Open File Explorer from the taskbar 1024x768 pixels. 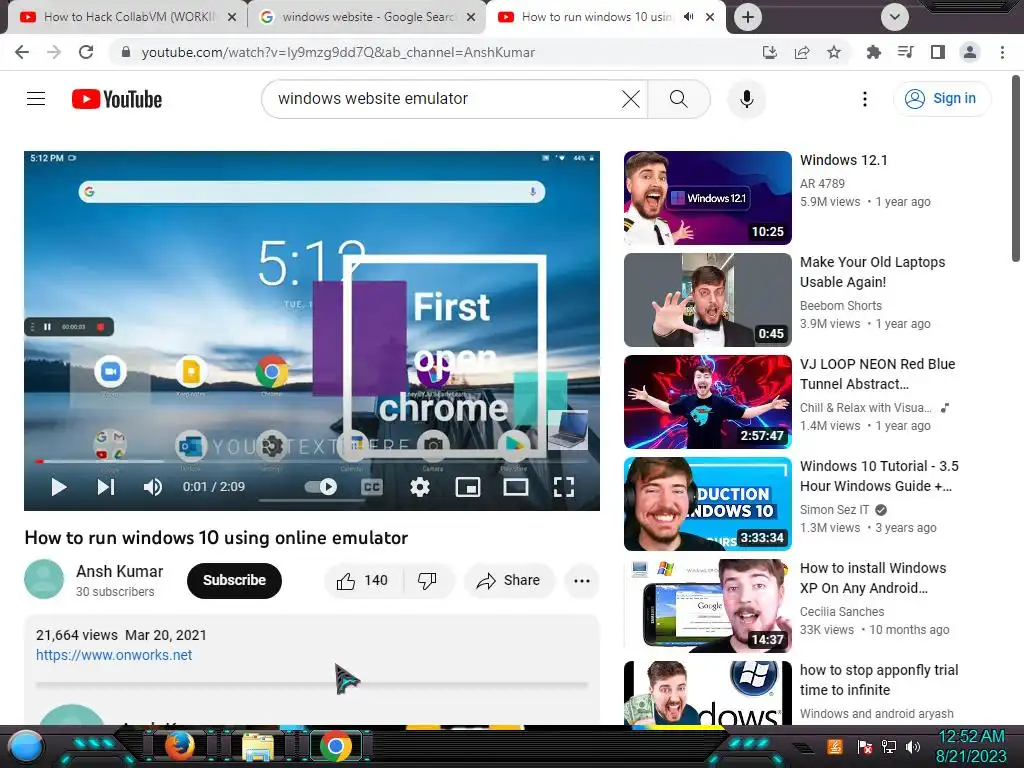(258, 746)
